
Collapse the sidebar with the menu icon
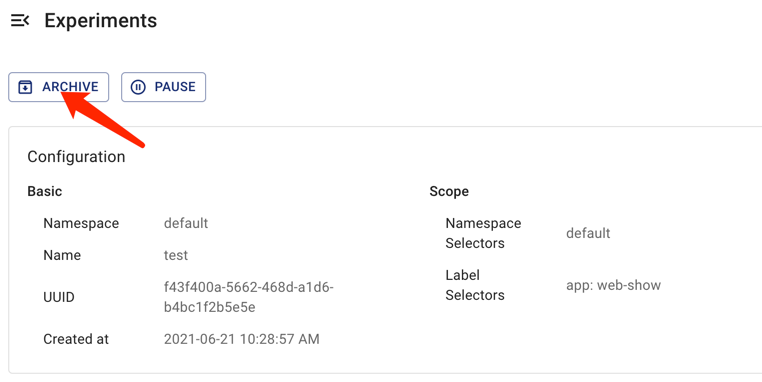click(x=20, y=20)
